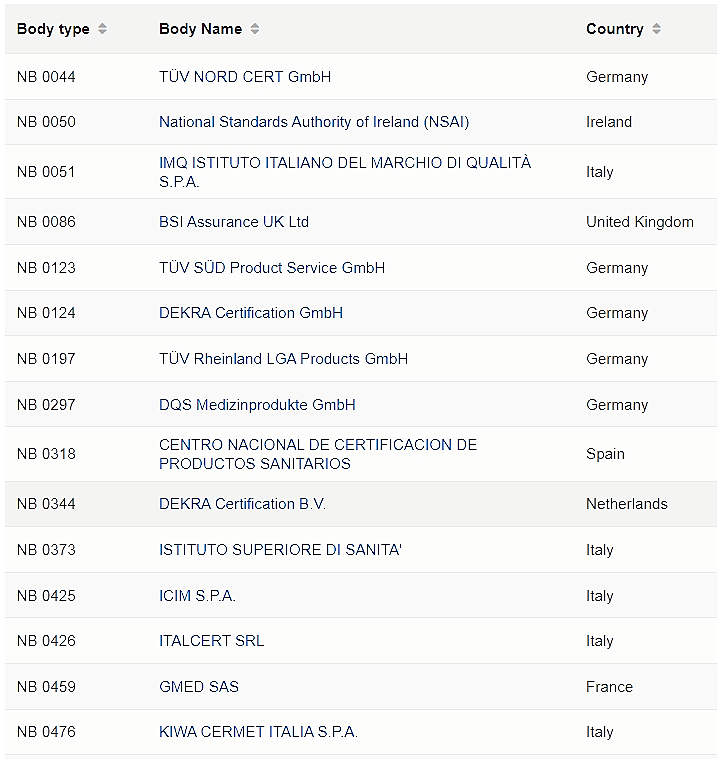Open DEKRA Certification GmbH link
The width and height of the screenshot is (720, 759).
pos(251,313)
